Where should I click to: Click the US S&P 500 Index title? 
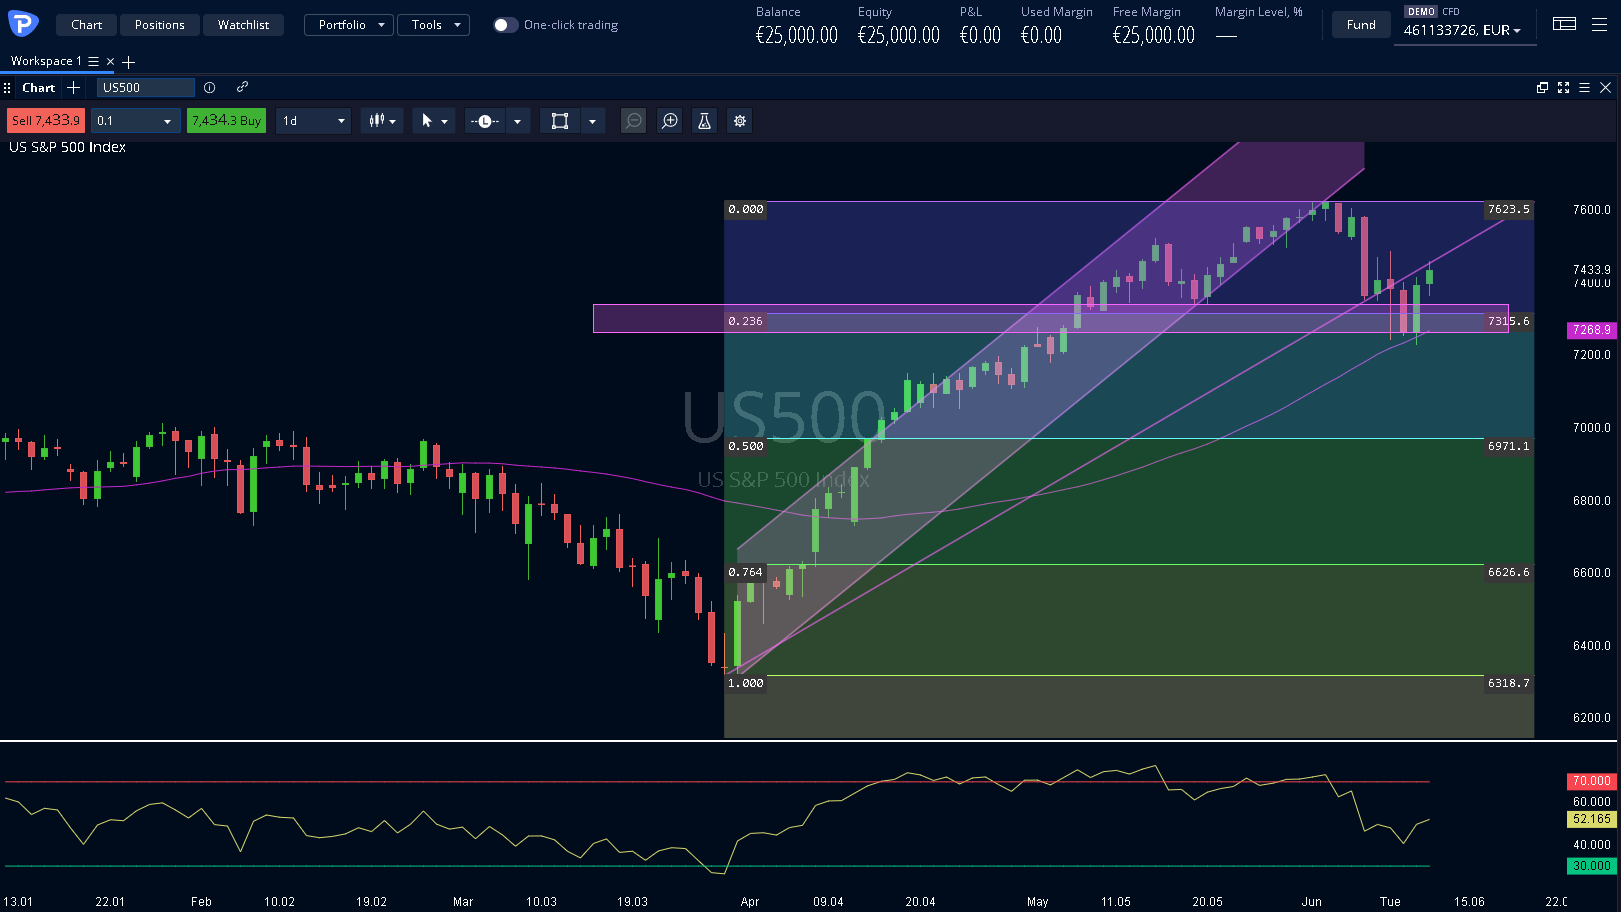pos(68,147)
